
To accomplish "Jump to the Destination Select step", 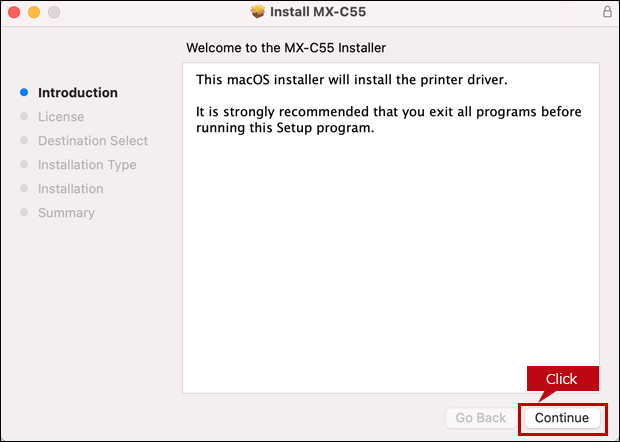I will point(92,141).
